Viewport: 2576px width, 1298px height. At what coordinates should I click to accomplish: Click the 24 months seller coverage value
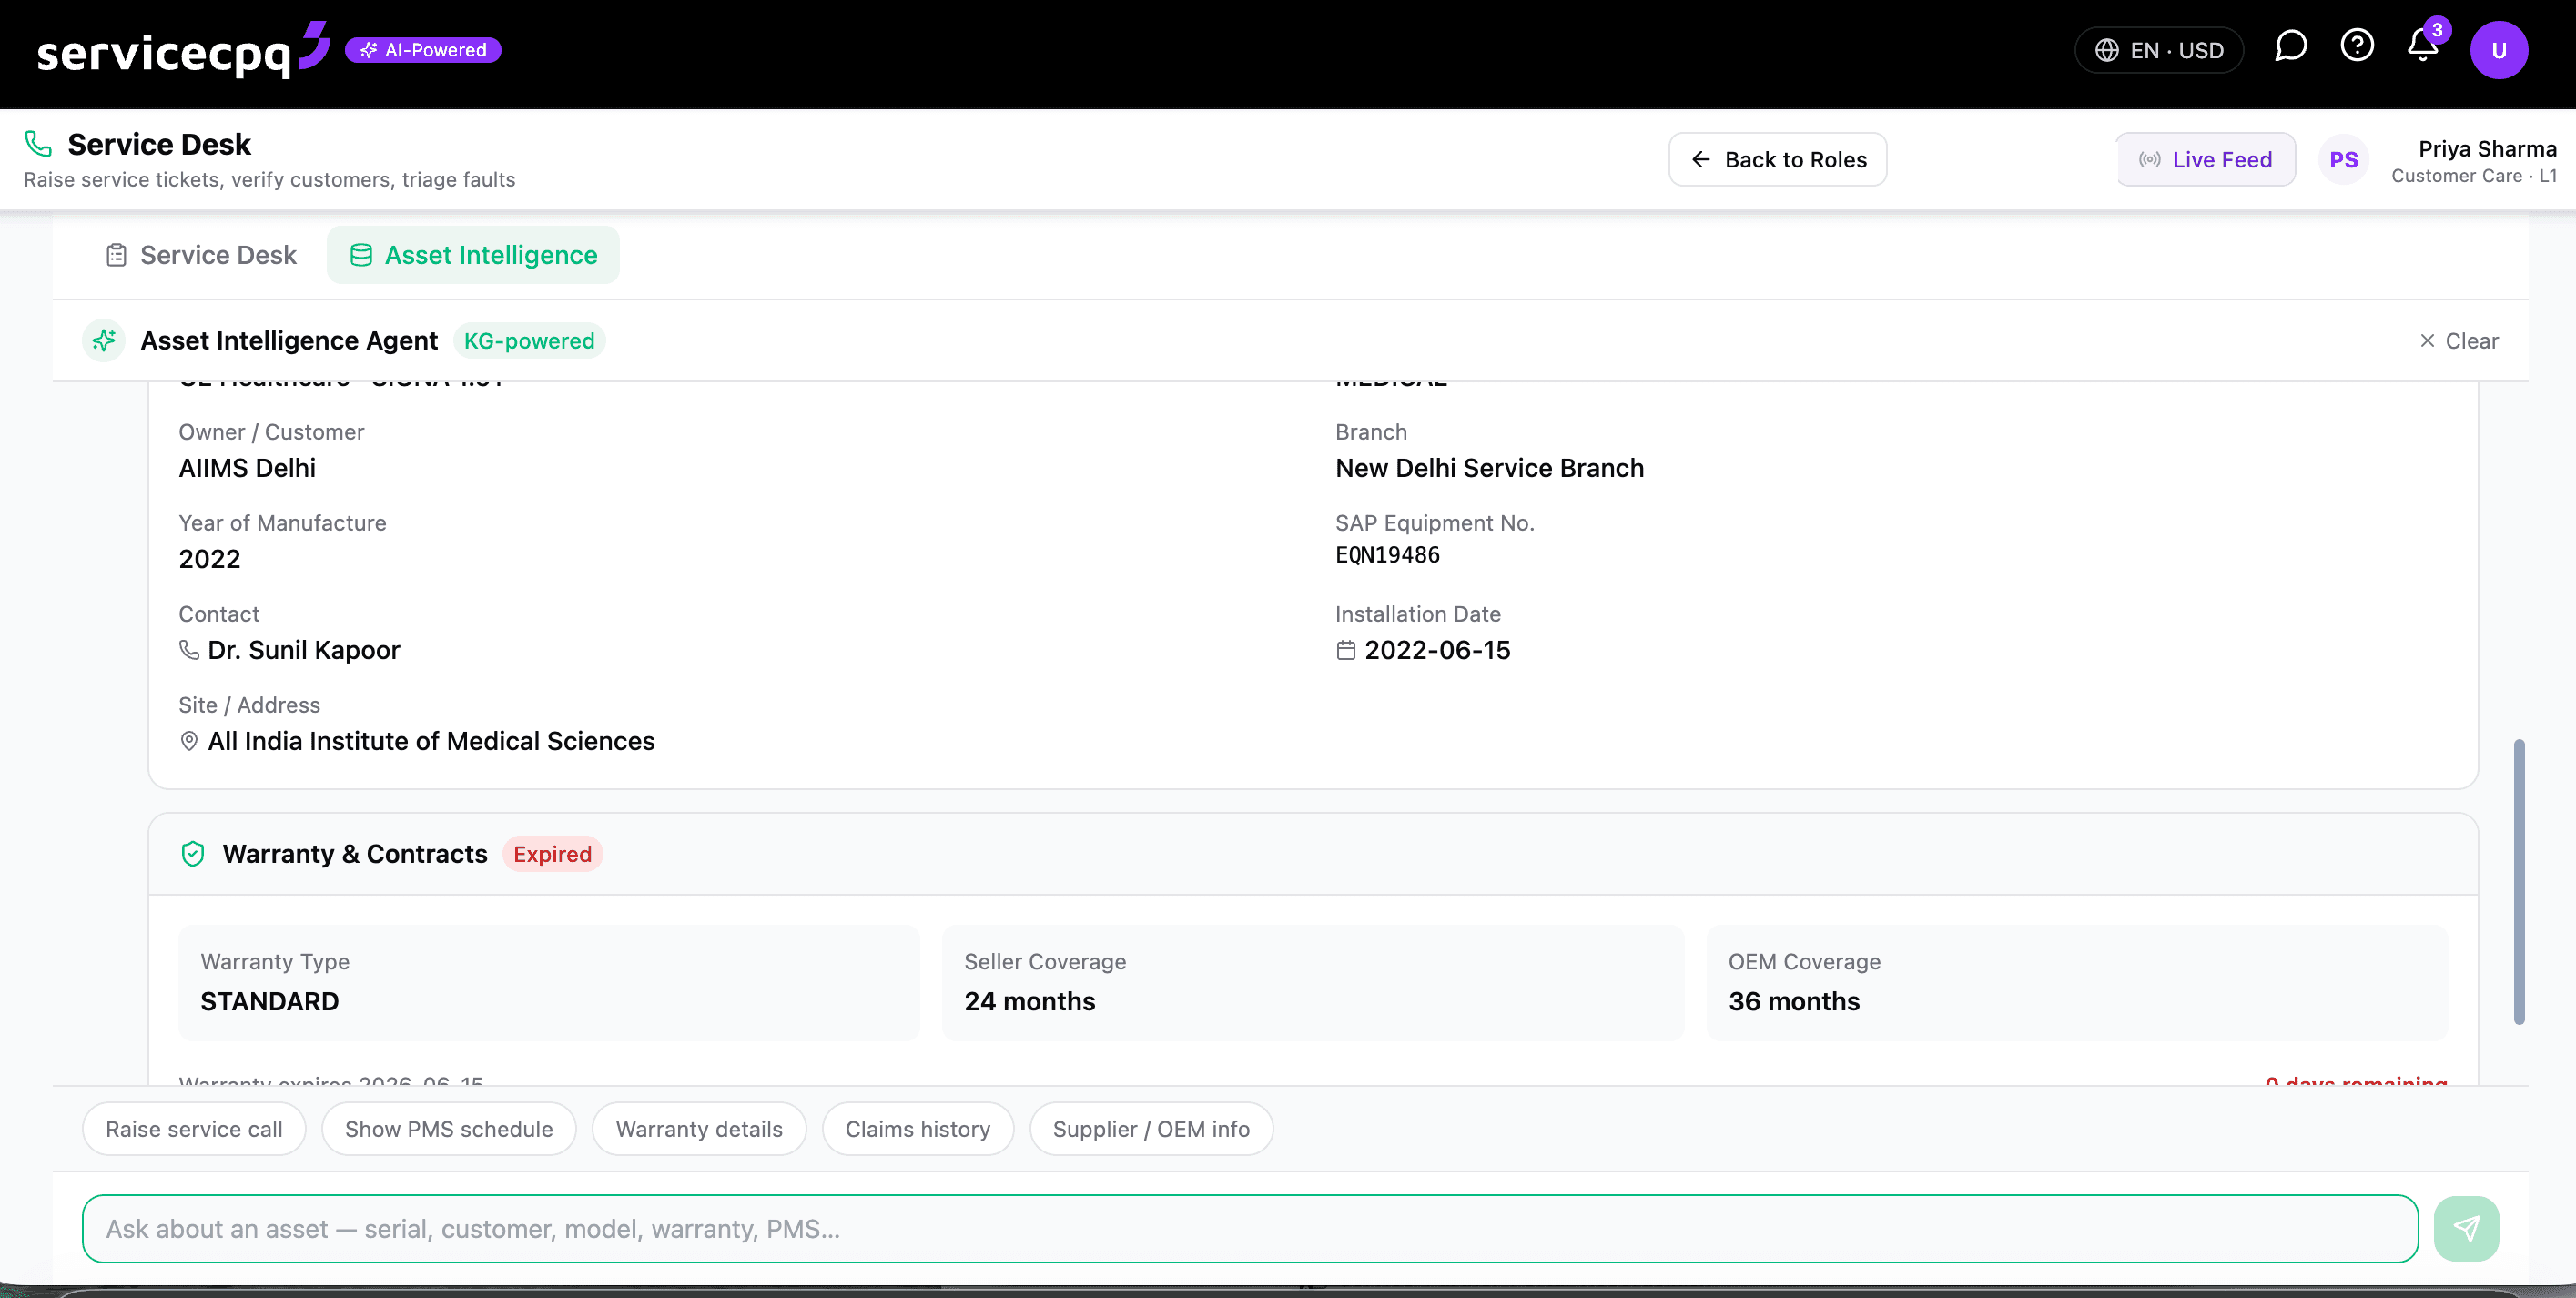coord(1030,1001)
